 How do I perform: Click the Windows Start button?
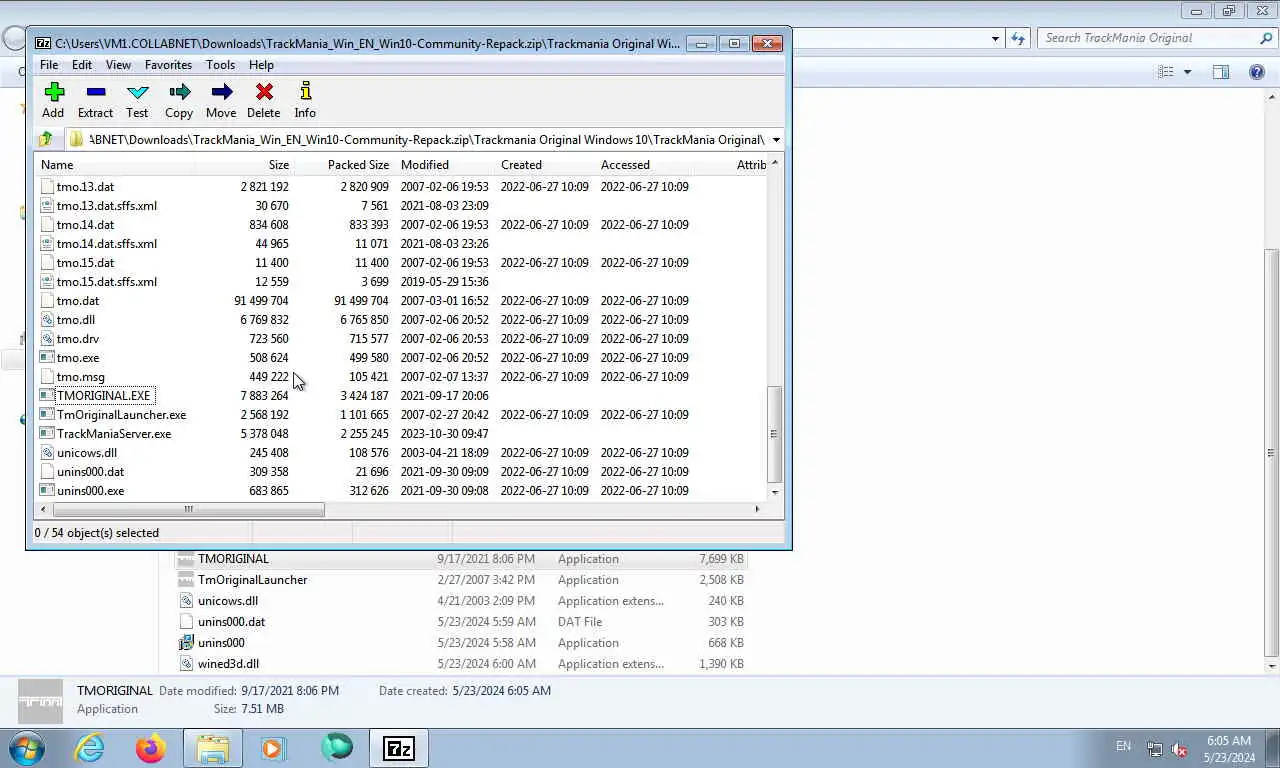tap(26, 748)
